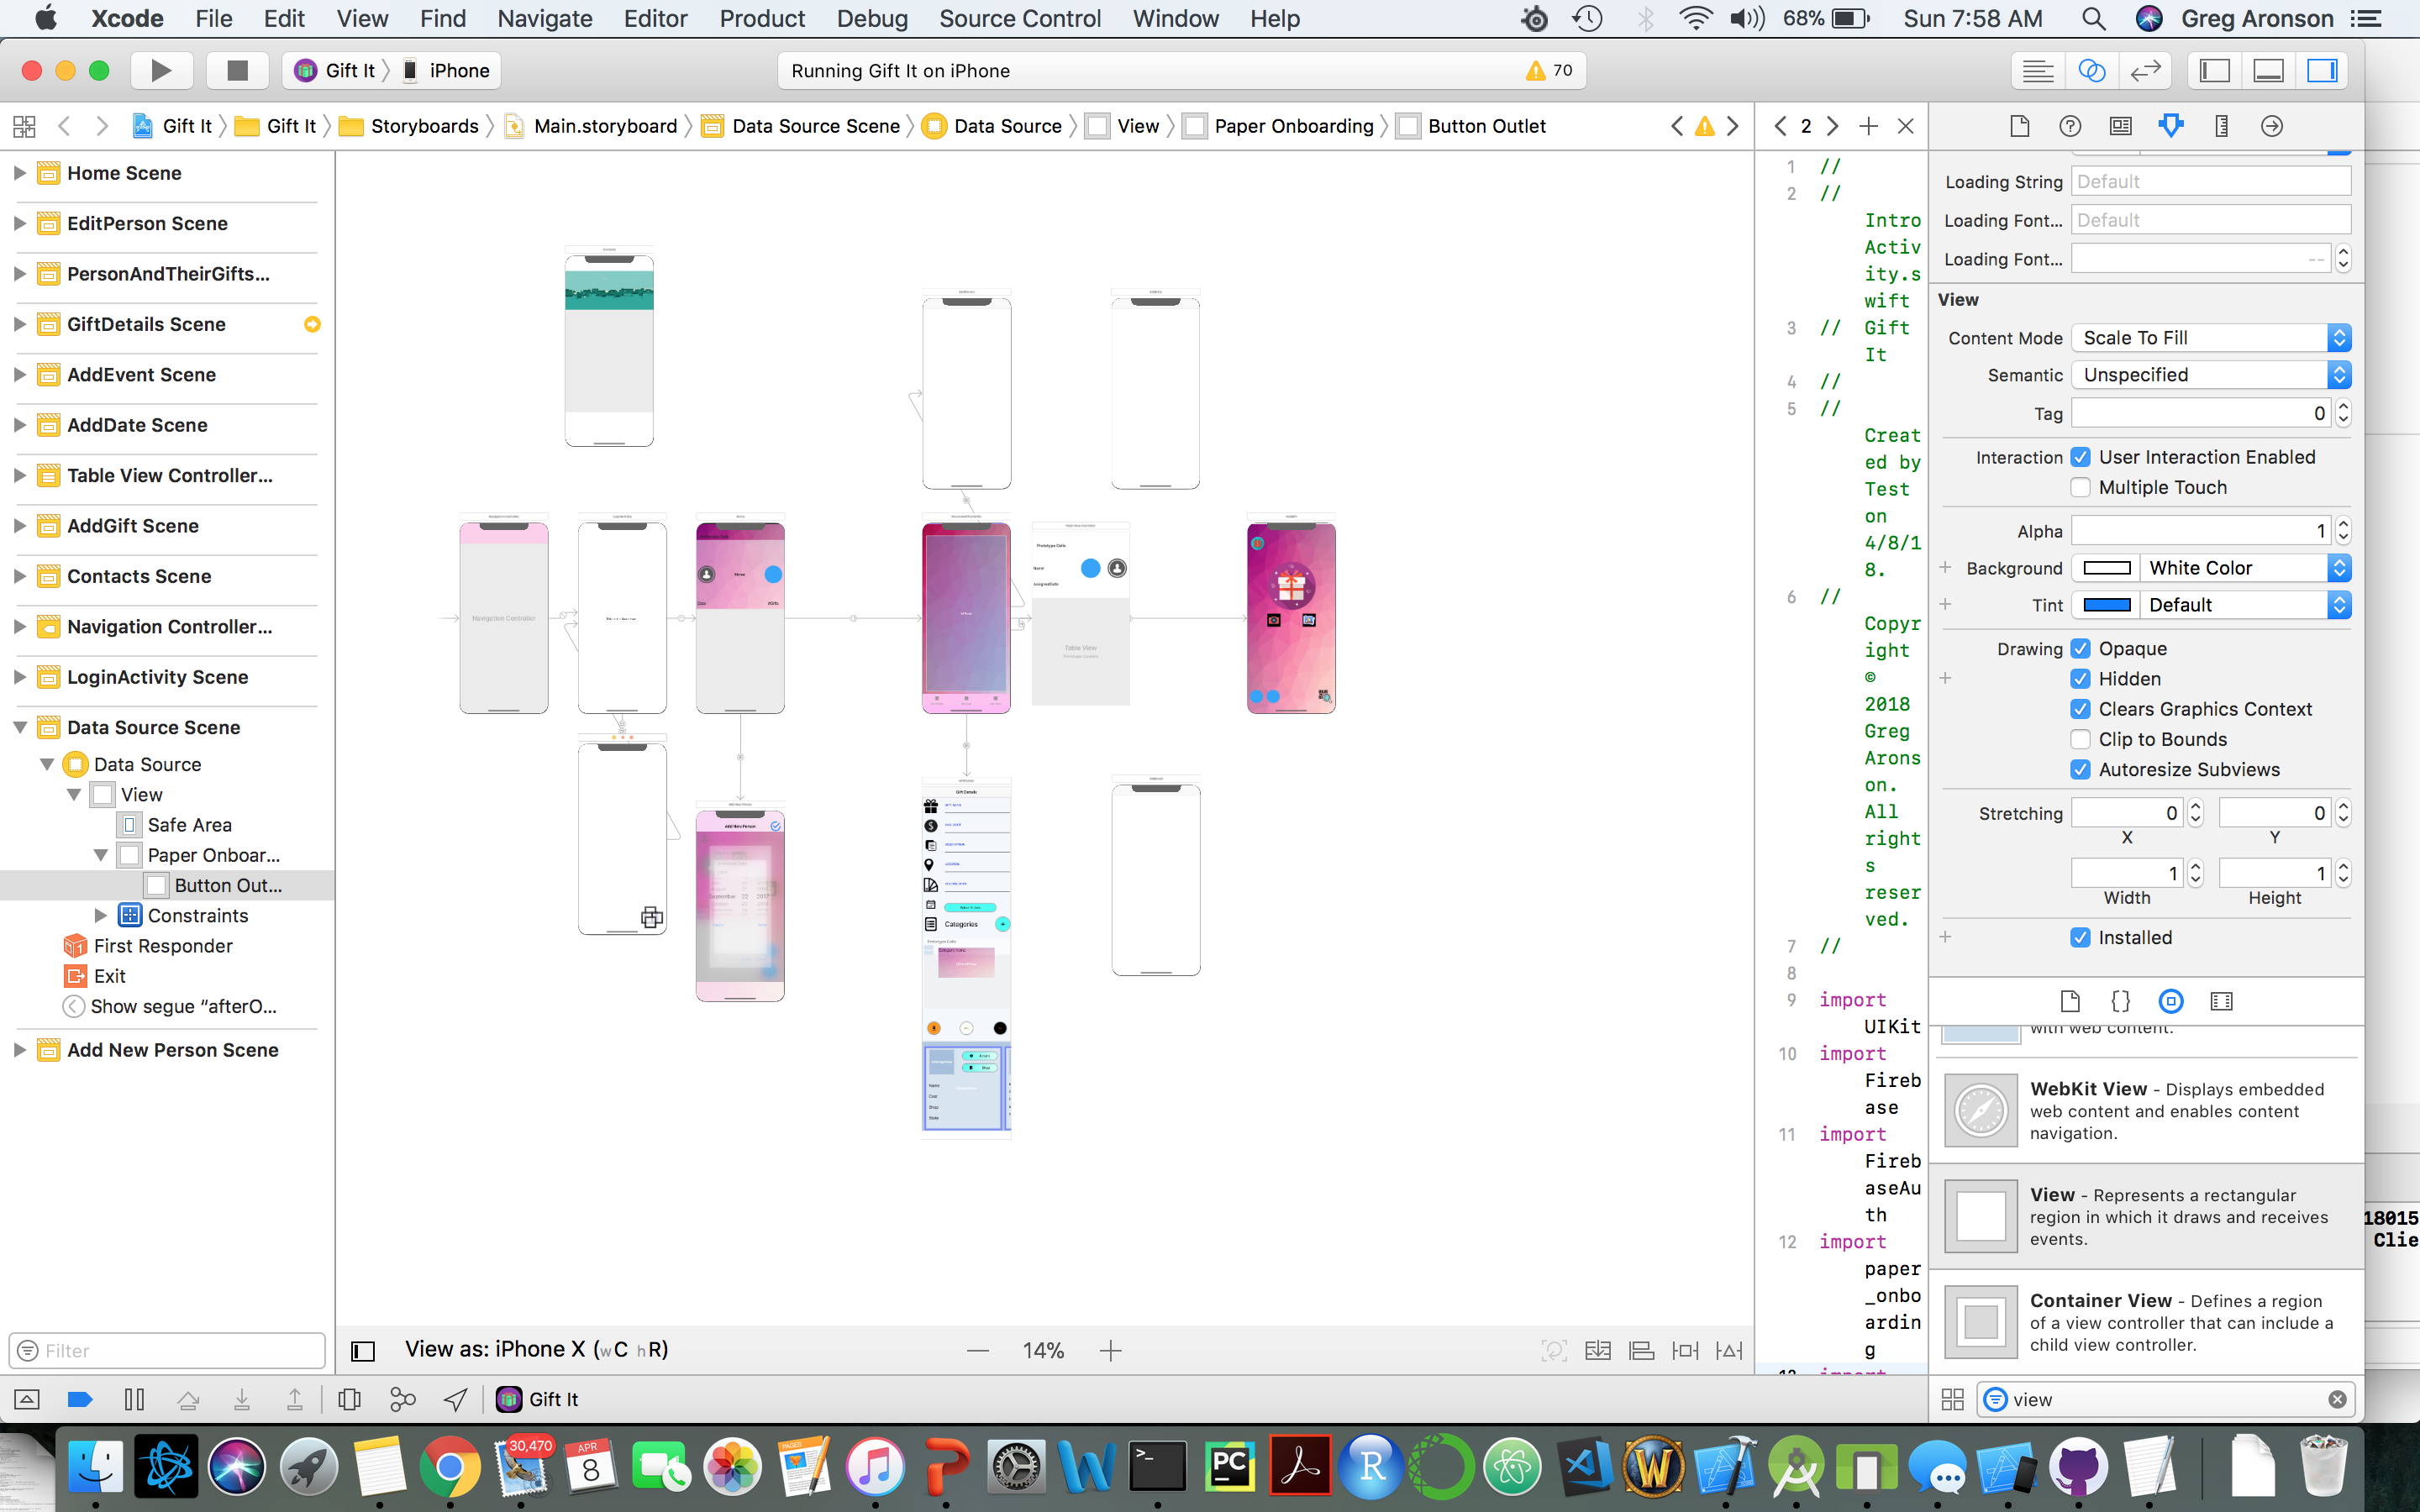
Task: Select the Button Outlet item in outline
Action: pyautogui.click(x=227, y=885)
